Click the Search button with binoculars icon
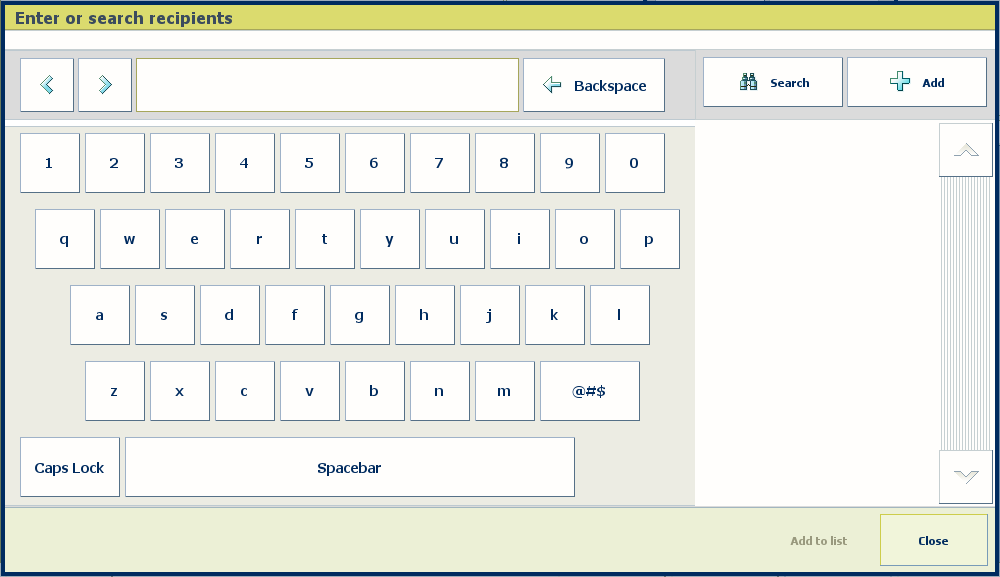1000x577 pixels. pos(772,82)
